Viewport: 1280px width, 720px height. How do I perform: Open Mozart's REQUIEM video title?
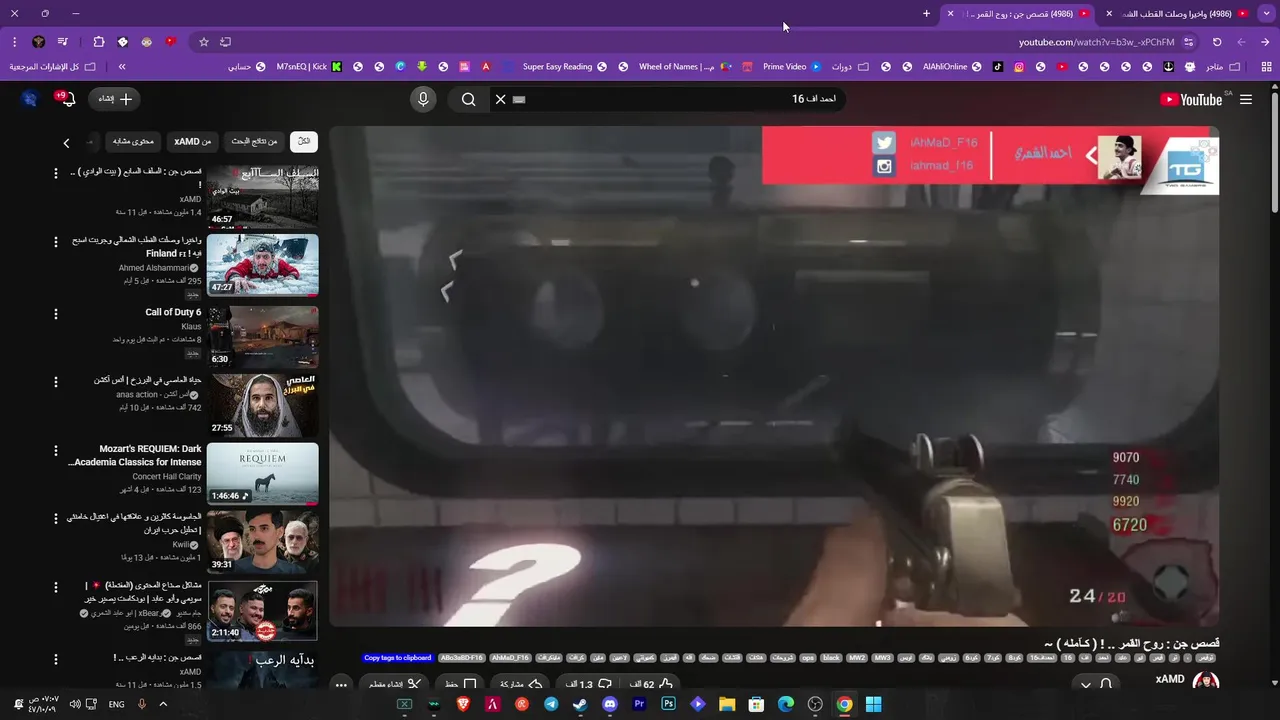(x=135, y=456)
